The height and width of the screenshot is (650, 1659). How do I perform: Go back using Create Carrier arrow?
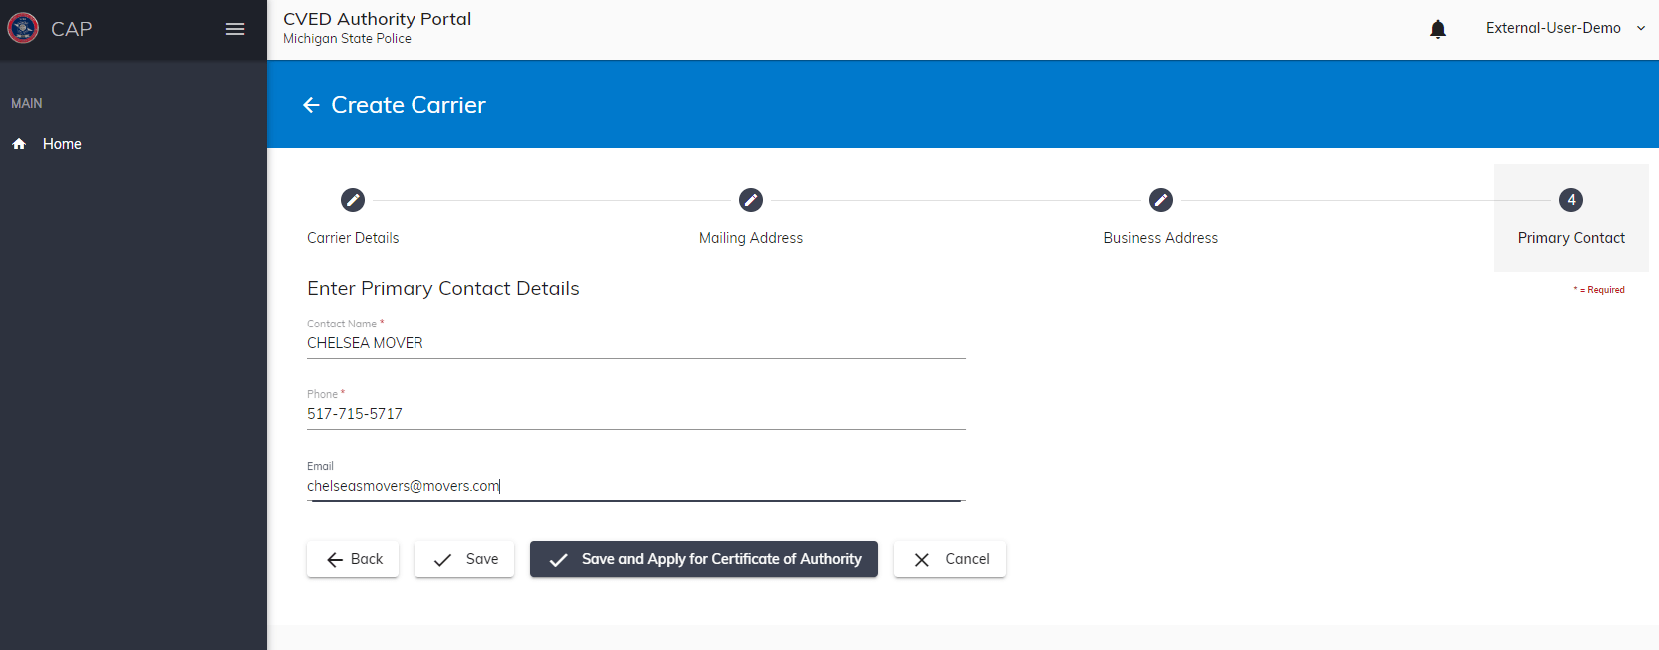[311, 105]
